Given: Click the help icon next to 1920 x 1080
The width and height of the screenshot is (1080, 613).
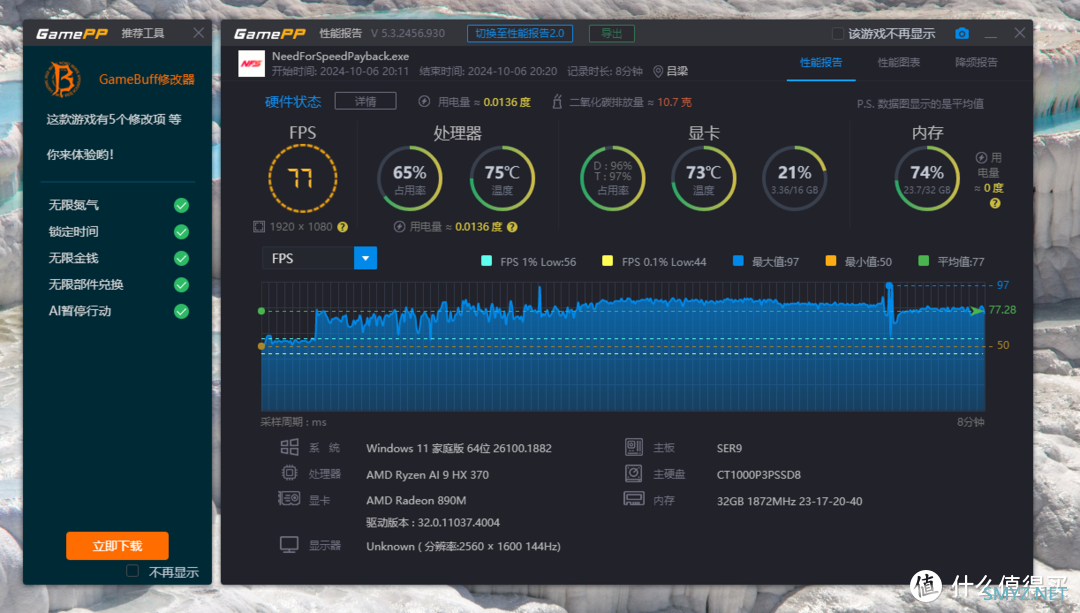Looking at the screenshot, I should [x=342, y=227].
